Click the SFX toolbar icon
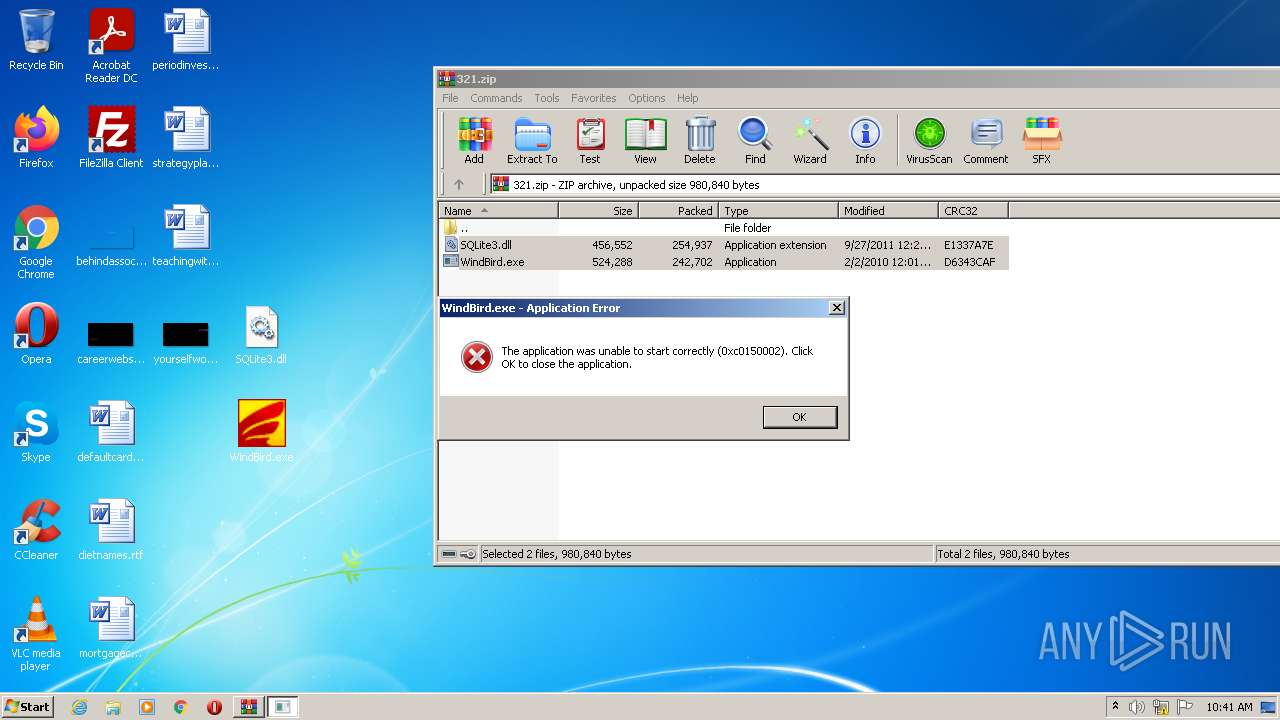The width and height of the screenshot is (1280, 720). click(x=1041, y=141)
